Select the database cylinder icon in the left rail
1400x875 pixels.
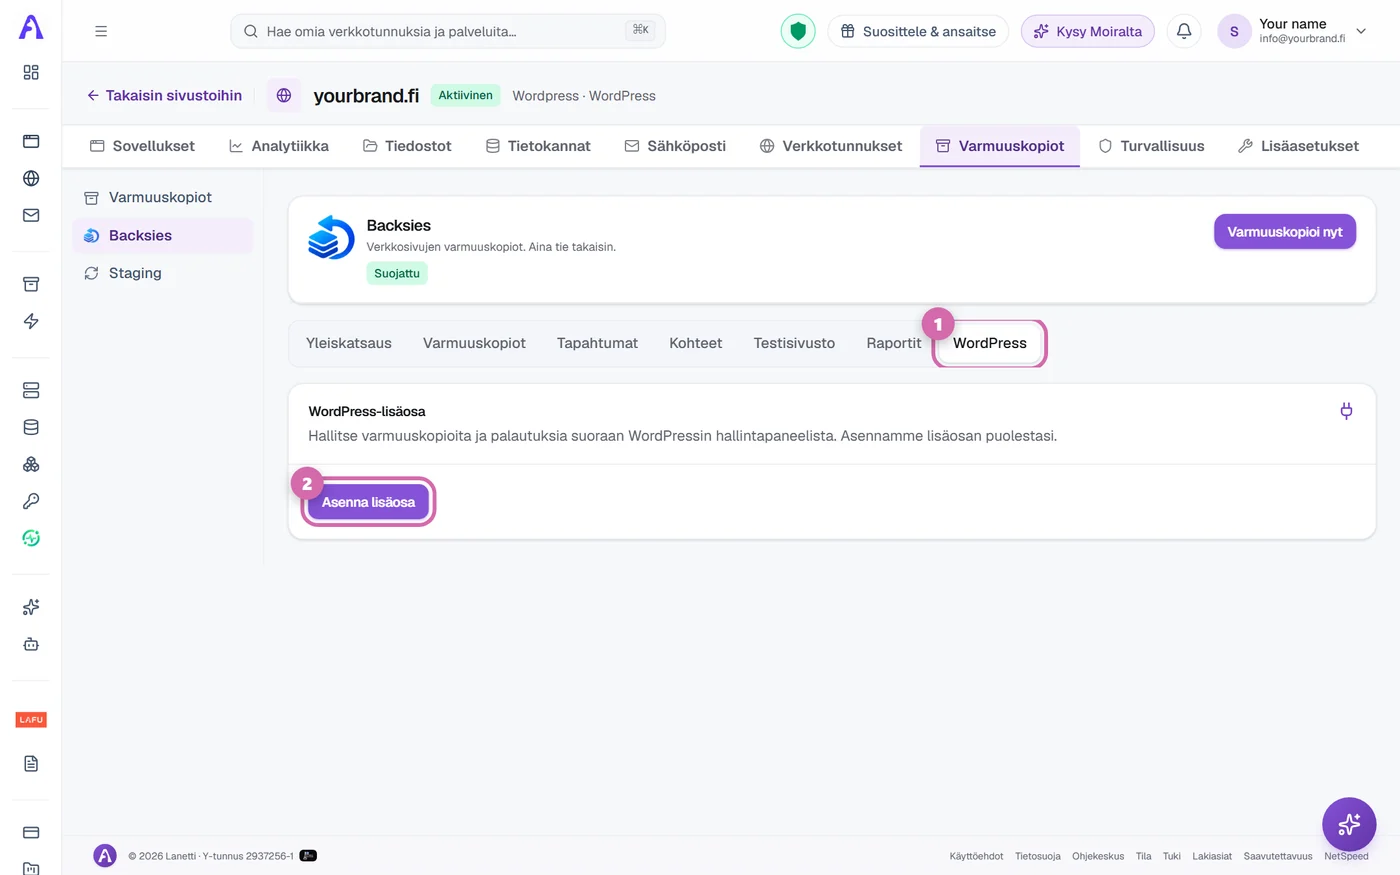[31, 427]
